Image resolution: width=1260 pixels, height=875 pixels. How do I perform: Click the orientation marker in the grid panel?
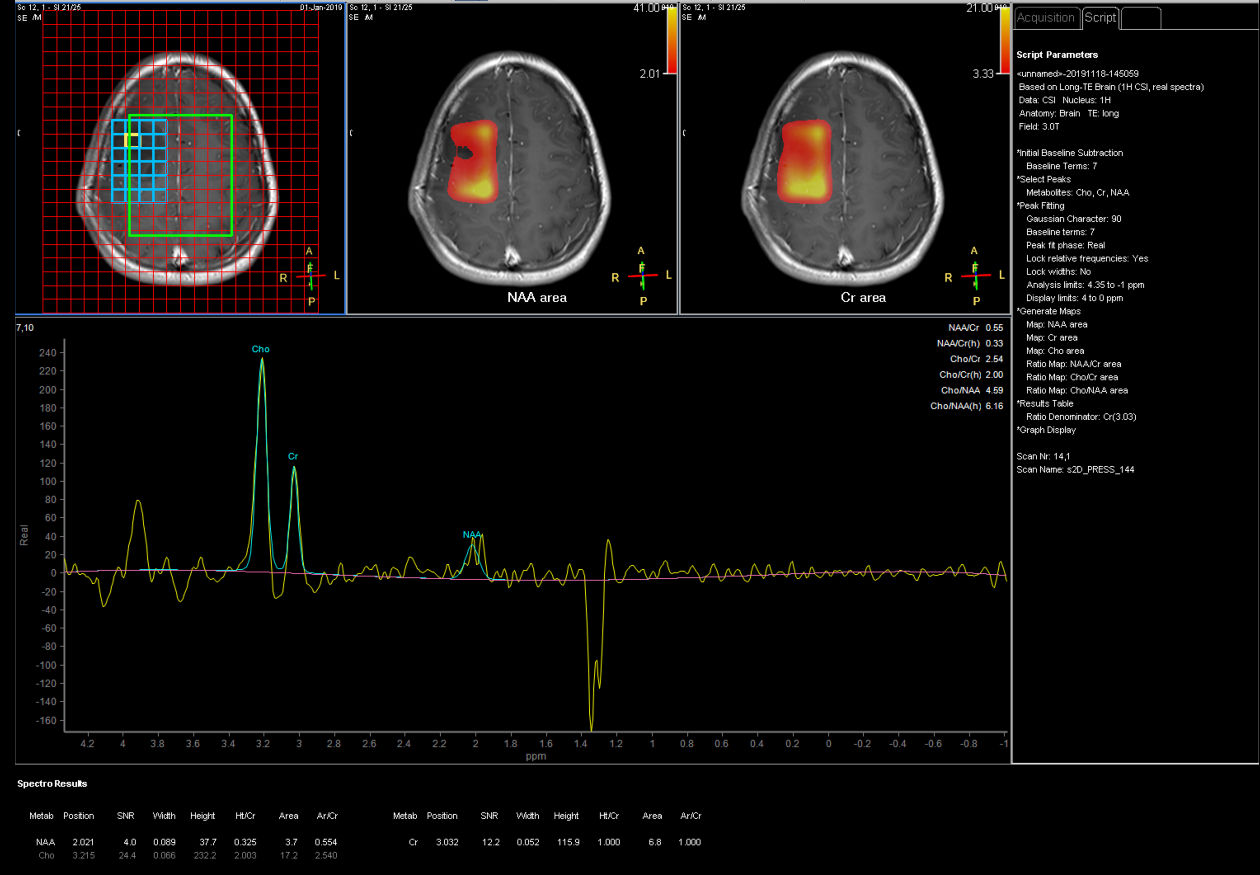point(310,275)
